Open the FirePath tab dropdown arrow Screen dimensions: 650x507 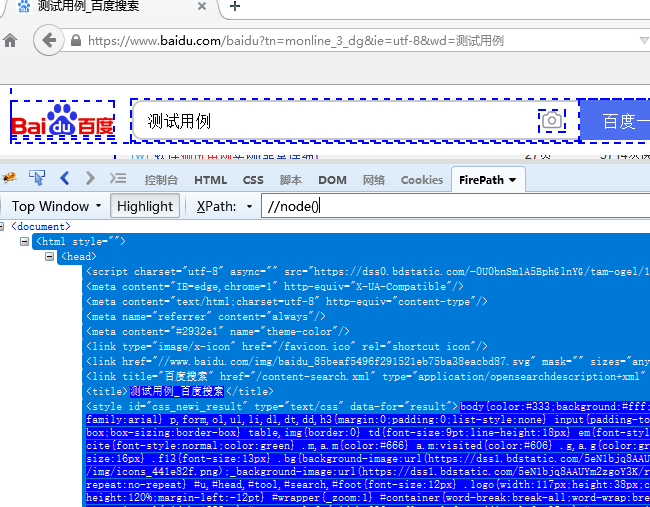[x=512, y=180]
